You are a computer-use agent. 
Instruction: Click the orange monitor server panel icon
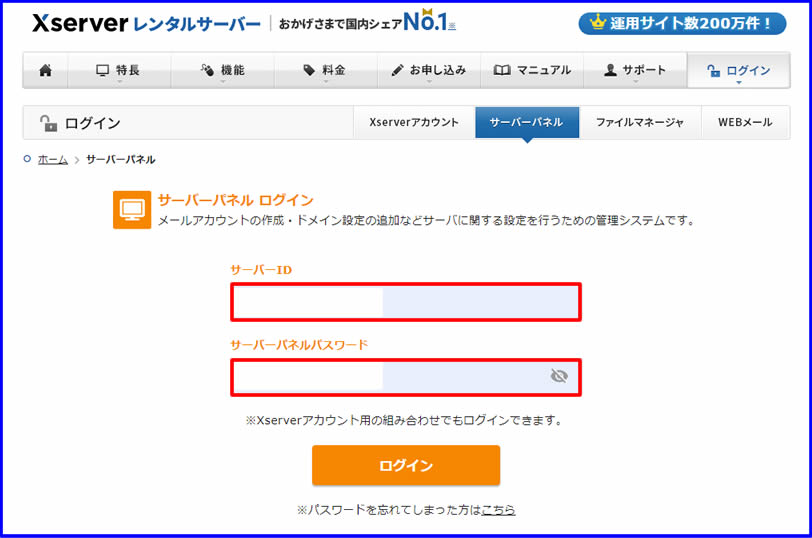132,210
